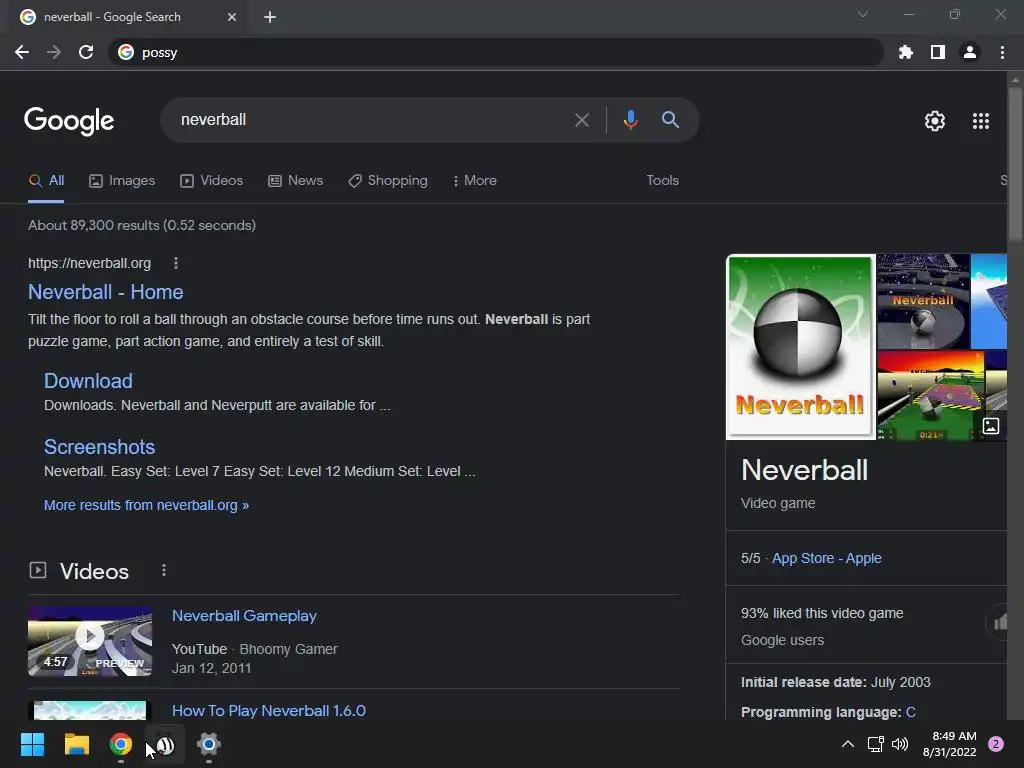1024x768 pixels.
Task: Open the Download sitelink
Action: coord(88,381)
